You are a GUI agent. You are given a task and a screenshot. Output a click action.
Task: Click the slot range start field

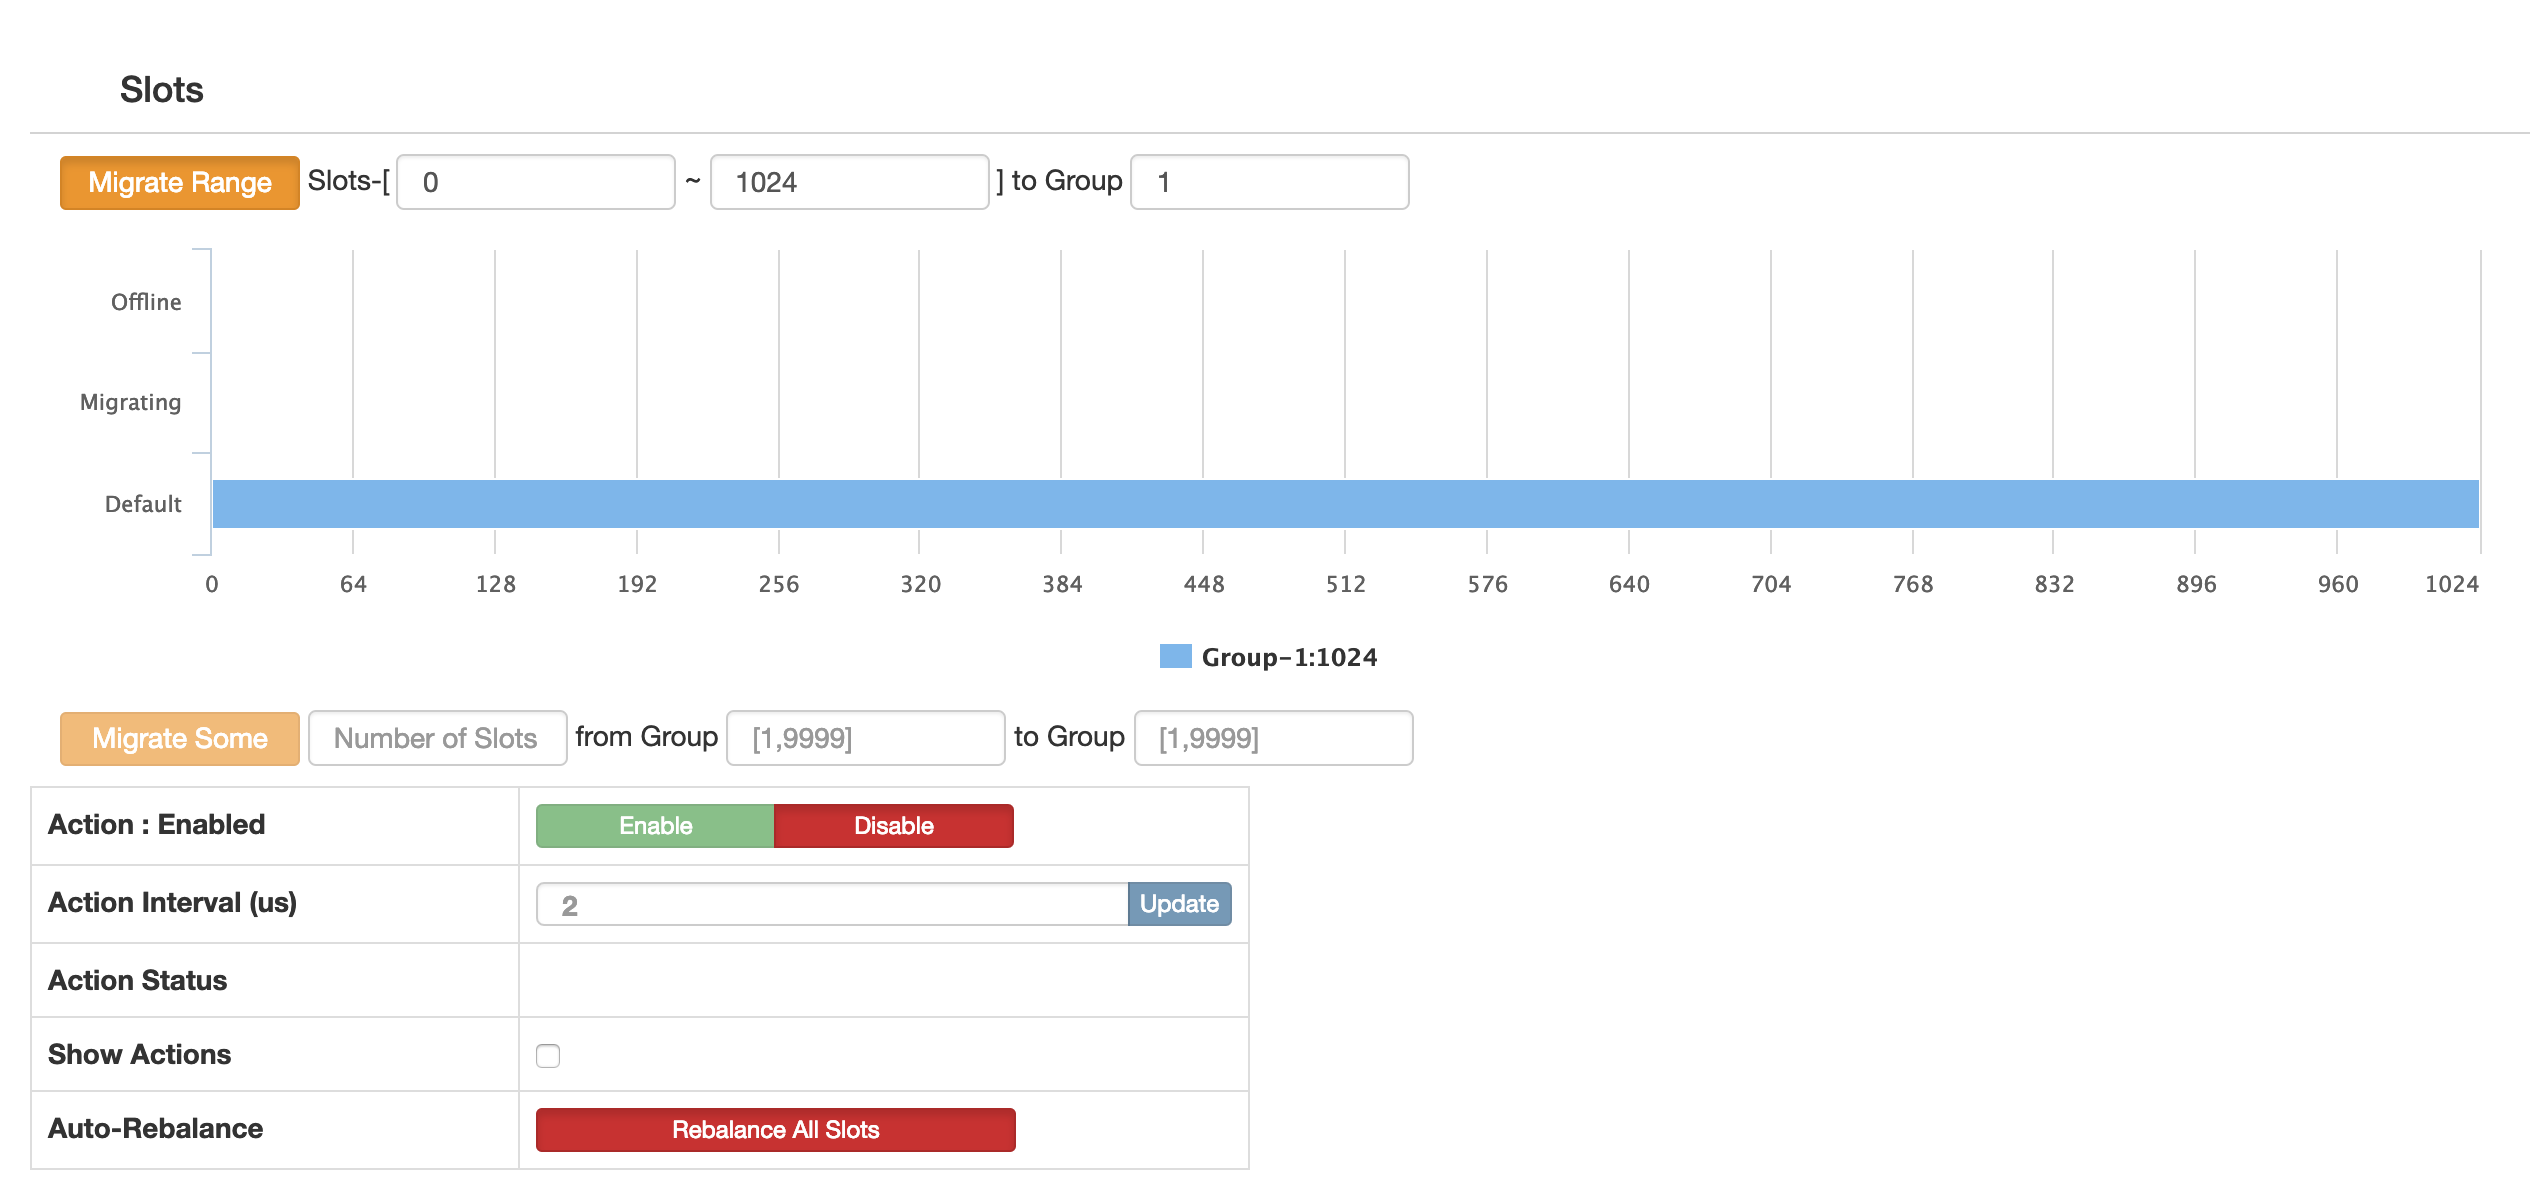(x=536, y=182)
